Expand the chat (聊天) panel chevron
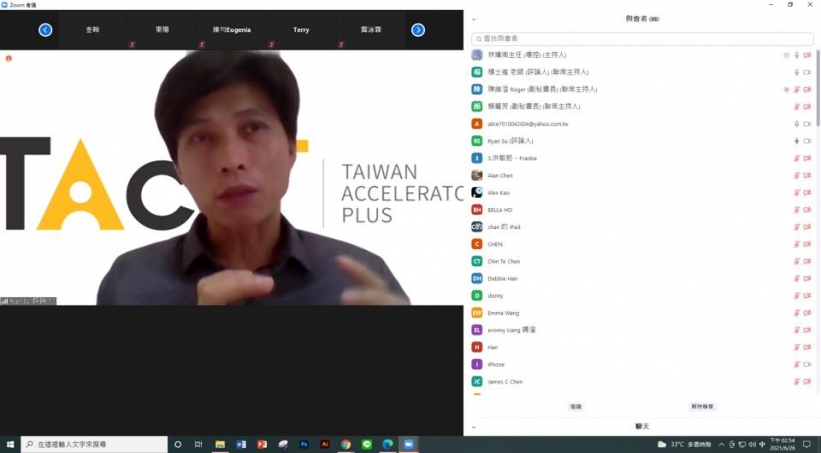 point(474,427)
